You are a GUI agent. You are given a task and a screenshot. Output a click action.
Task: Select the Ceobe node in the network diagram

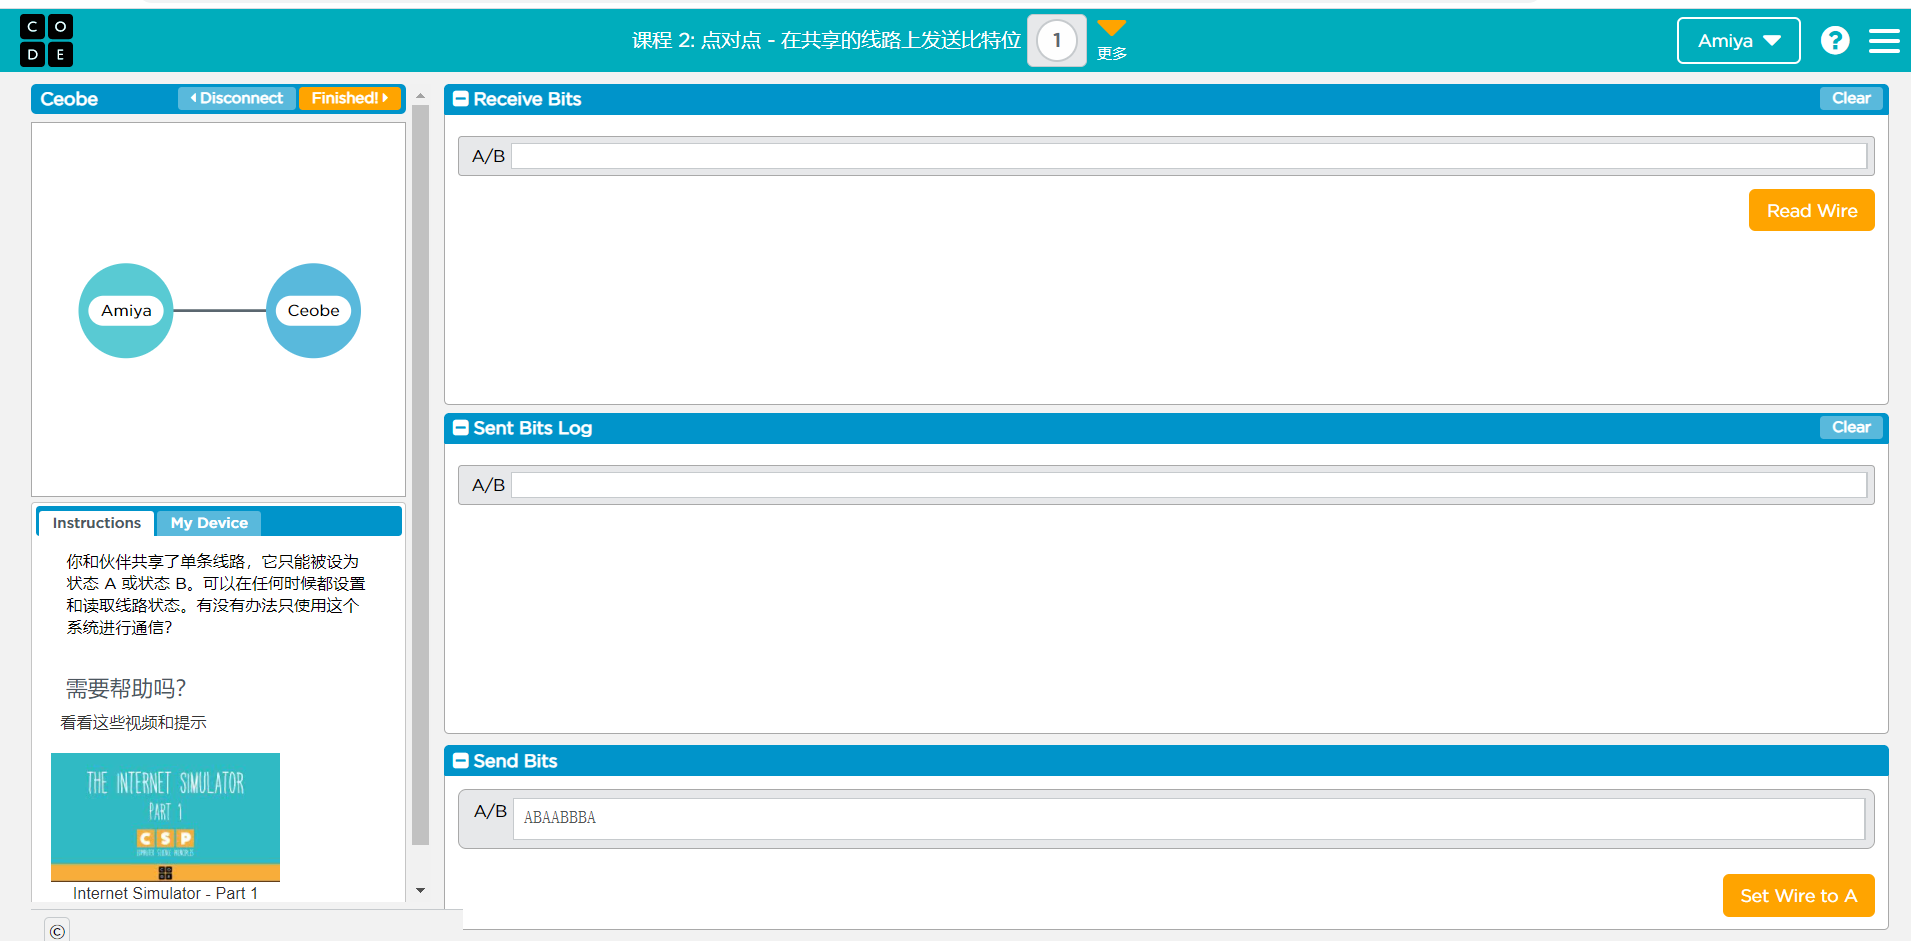click(313, 311)
